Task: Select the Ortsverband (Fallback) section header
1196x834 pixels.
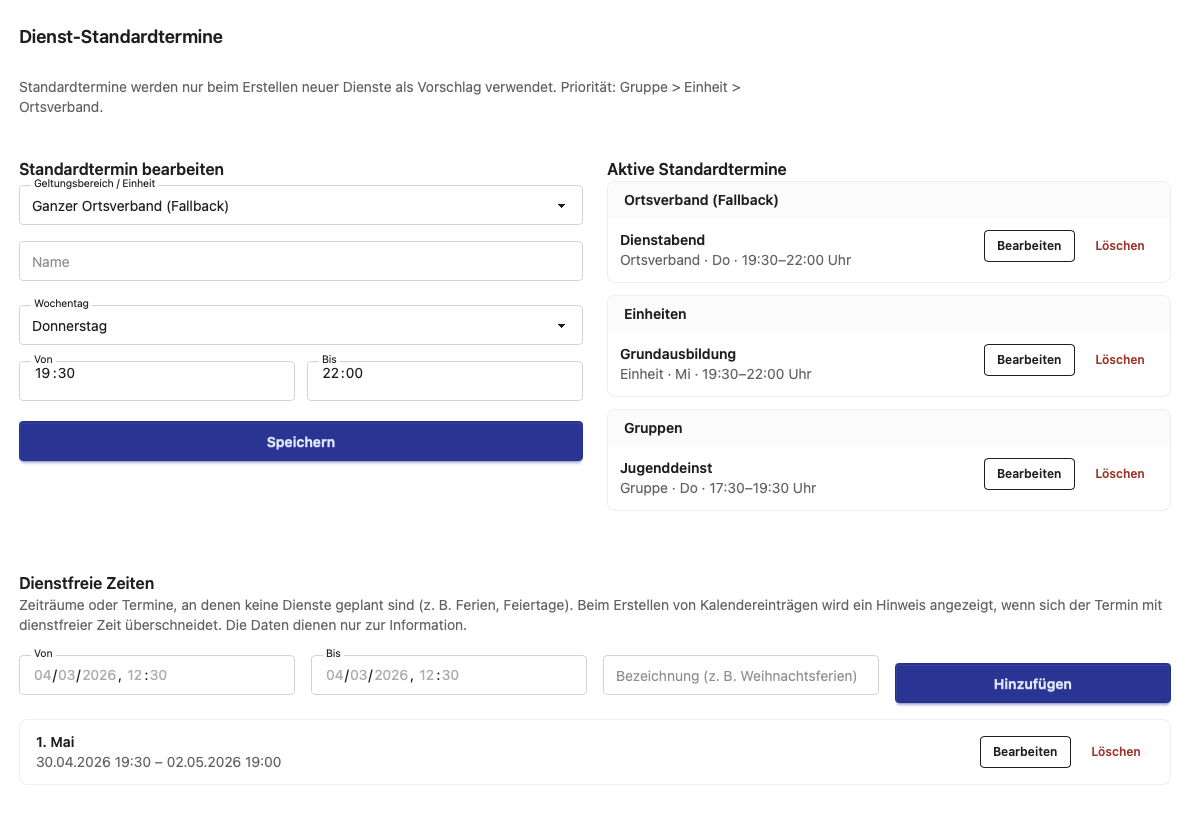Action: click(x=701, y=200)
